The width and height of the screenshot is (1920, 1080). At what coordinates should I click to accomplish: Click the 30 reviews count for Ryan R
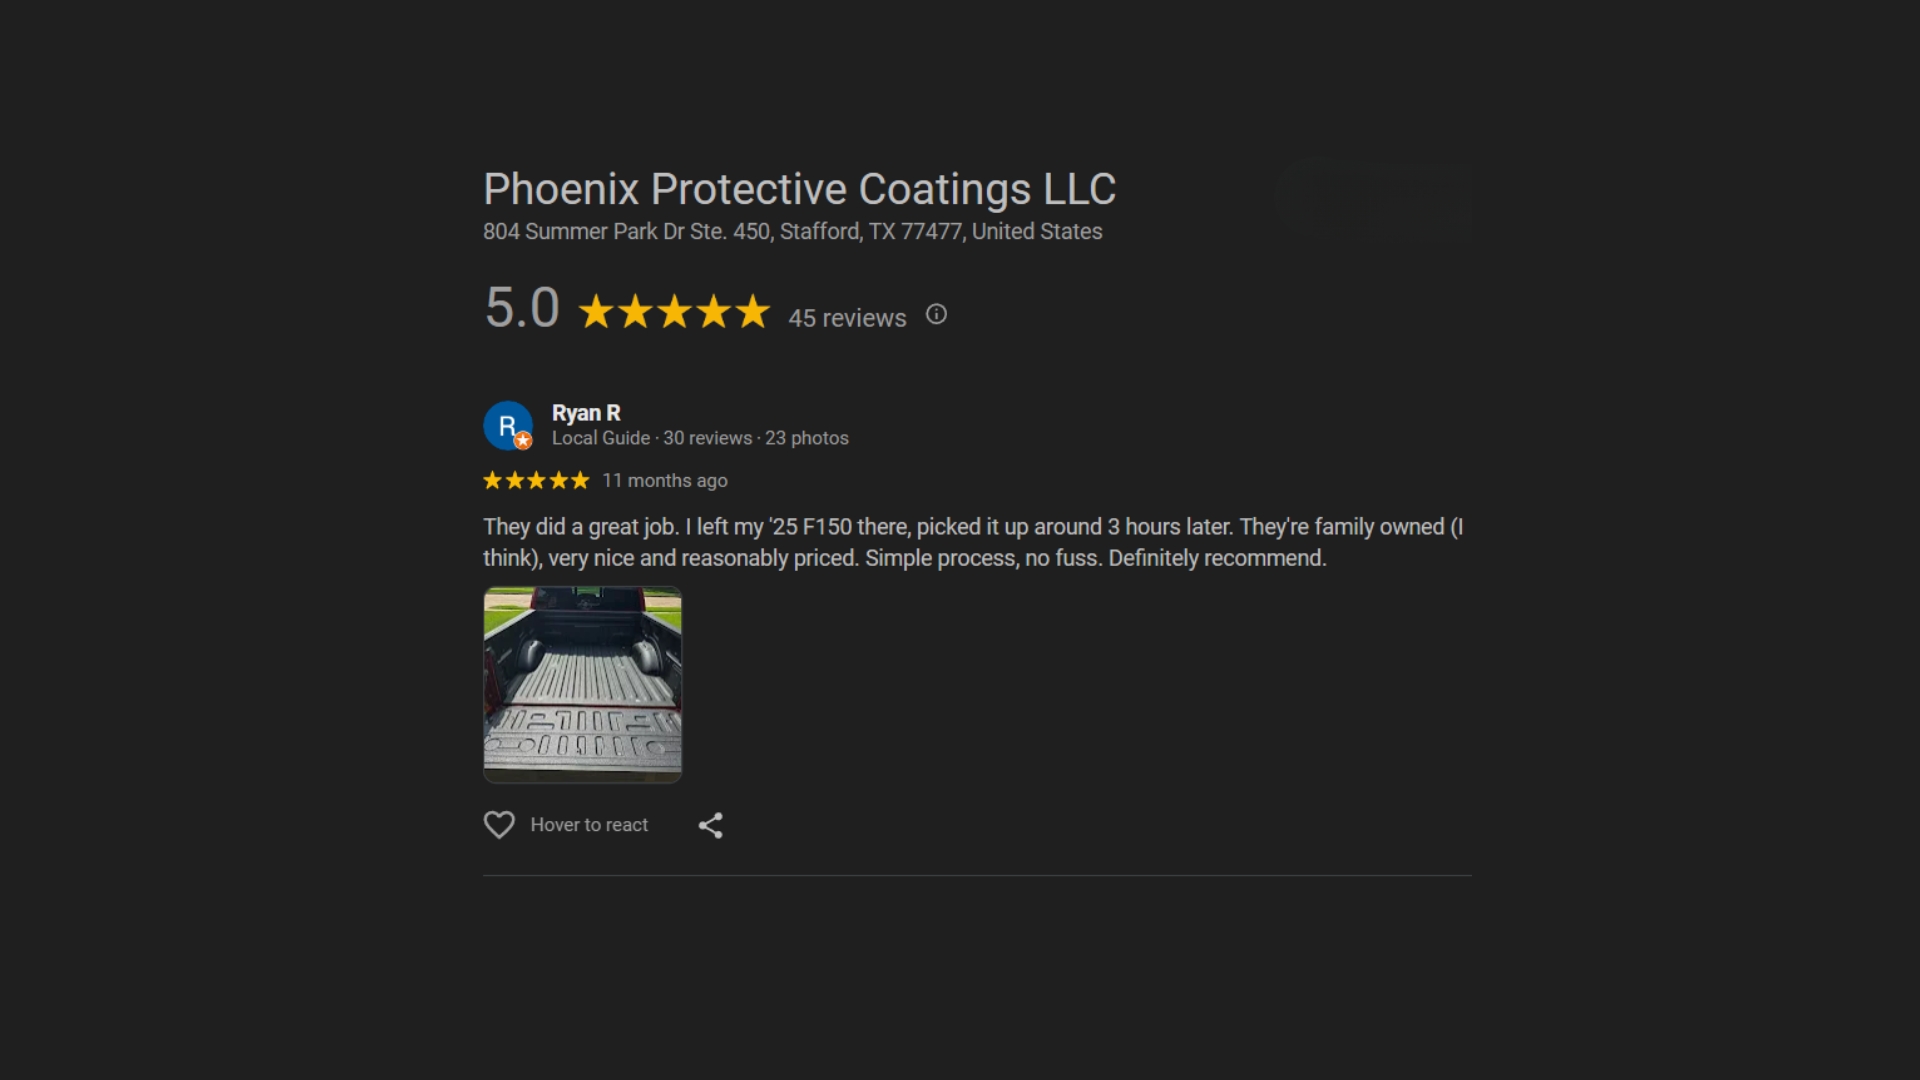point(708,438)
